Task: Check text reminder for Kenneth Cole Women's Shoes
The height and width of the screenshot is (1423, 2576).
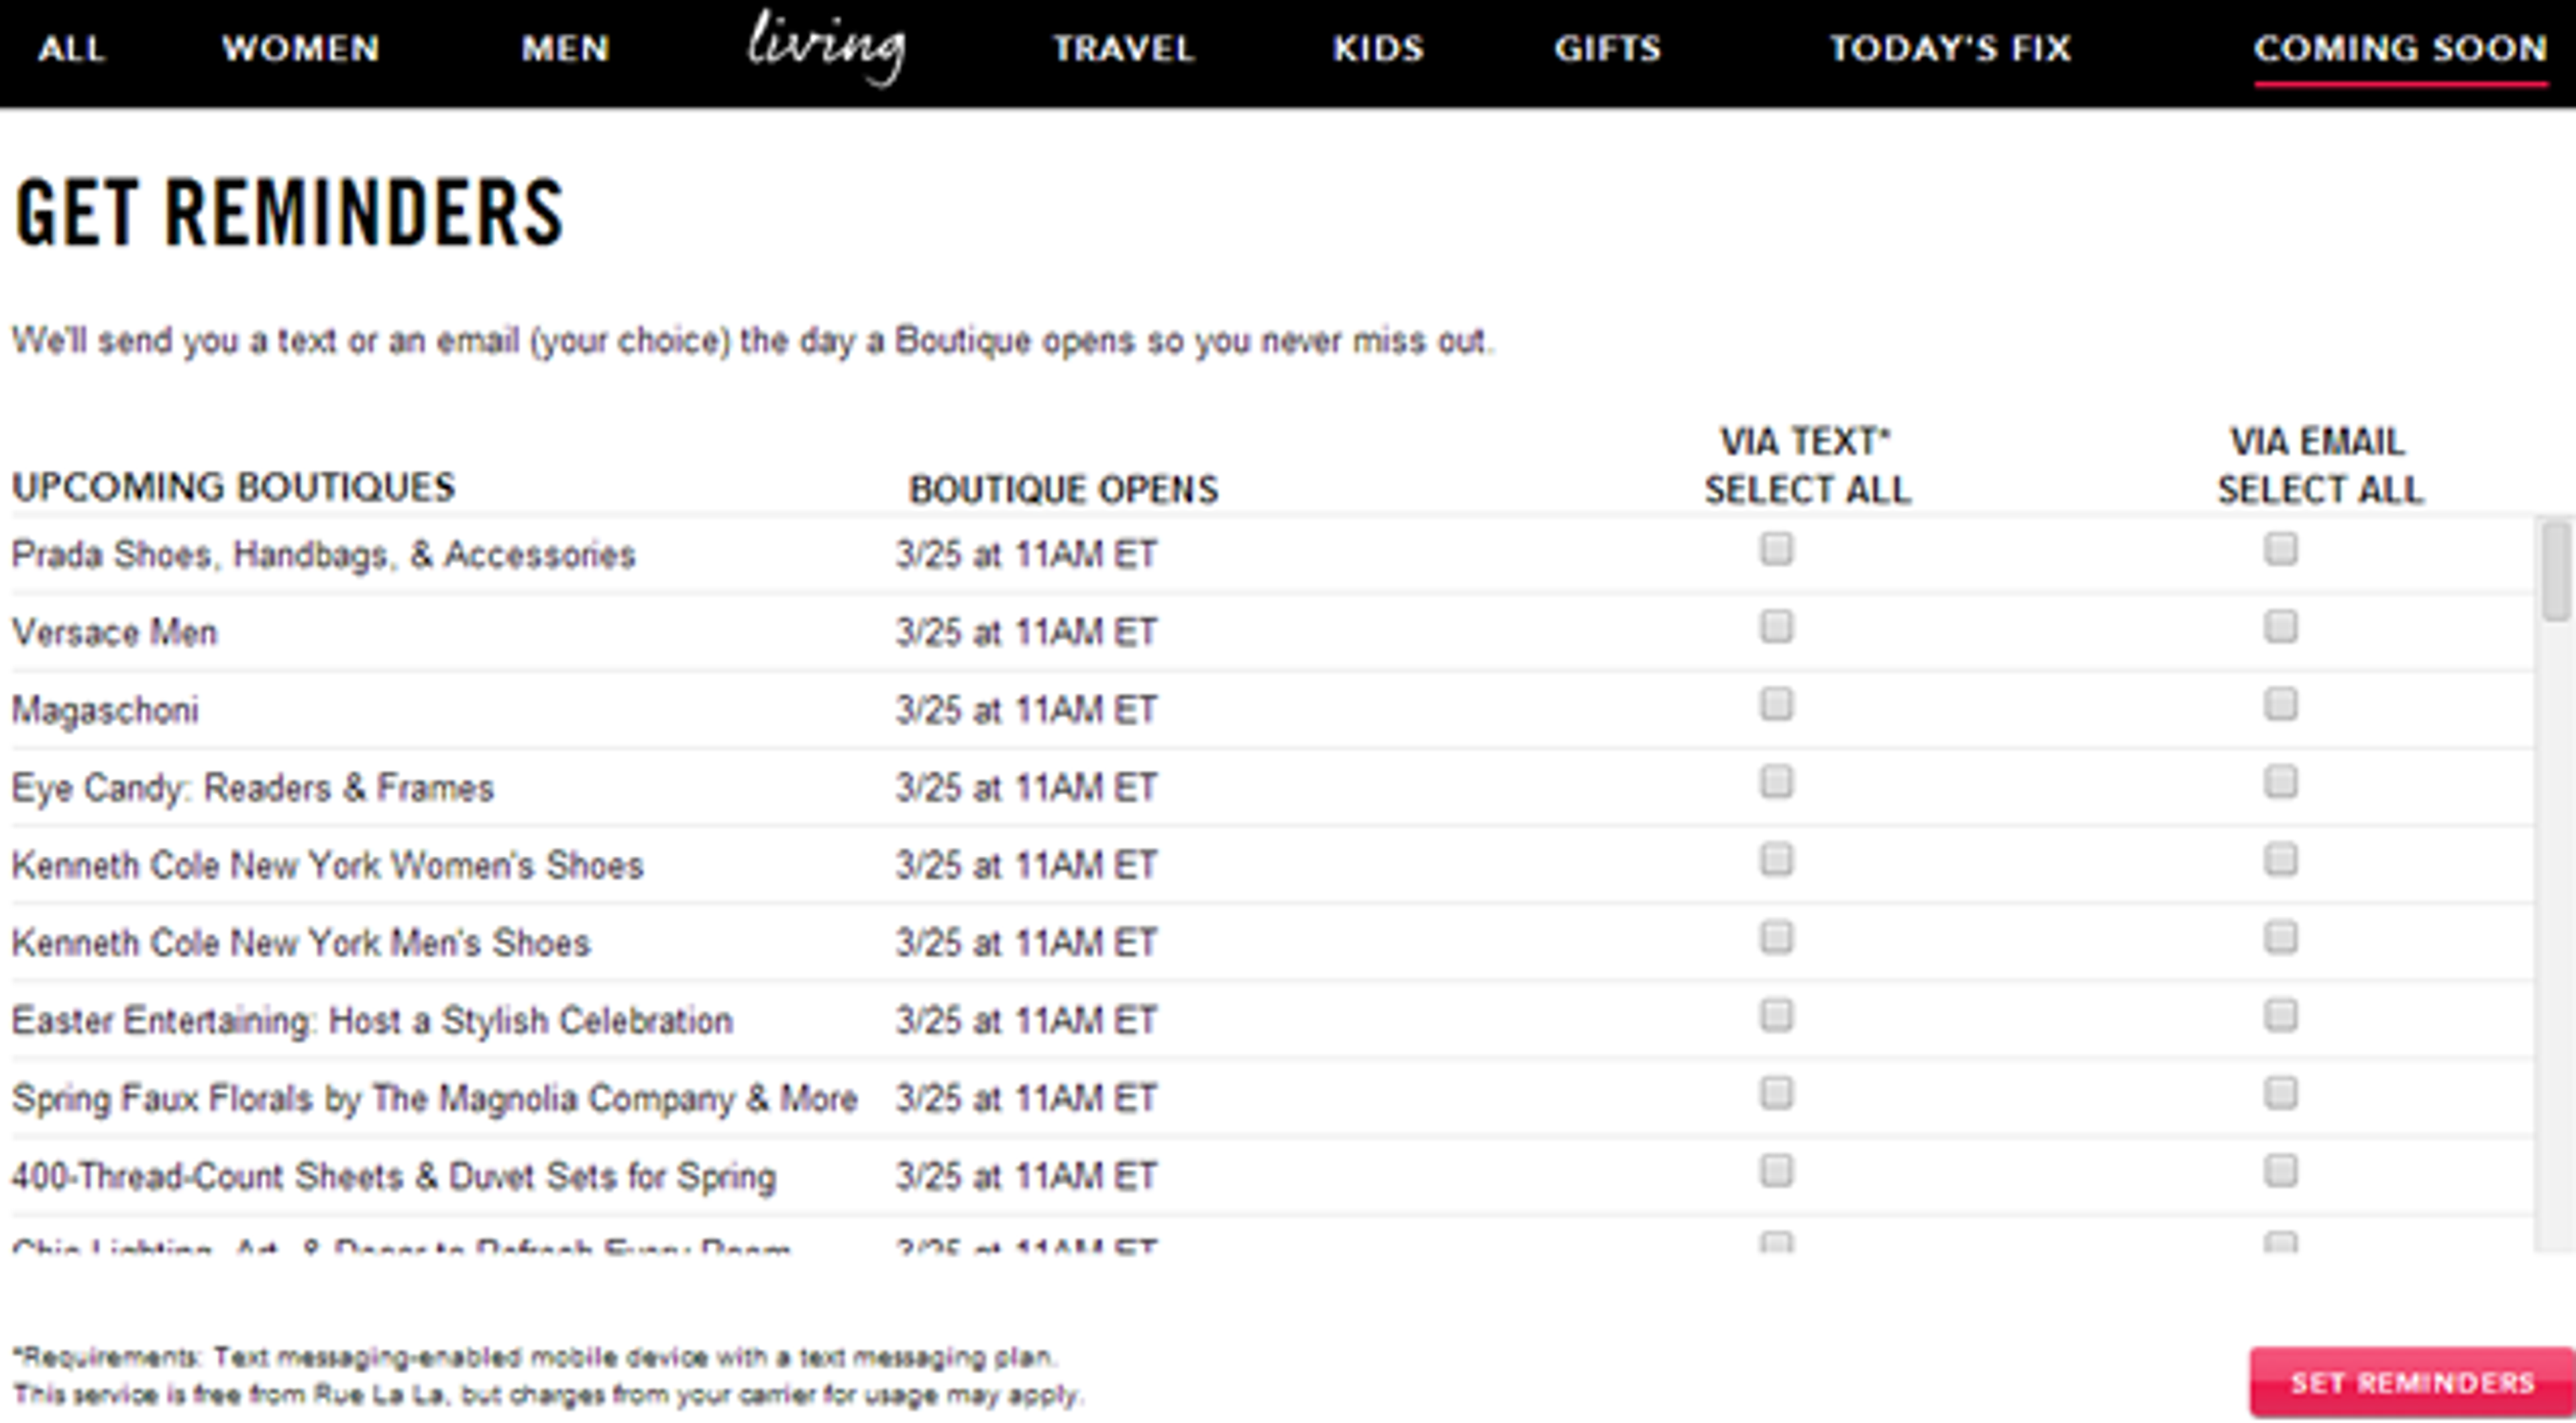Action: tap(1776, 860)
